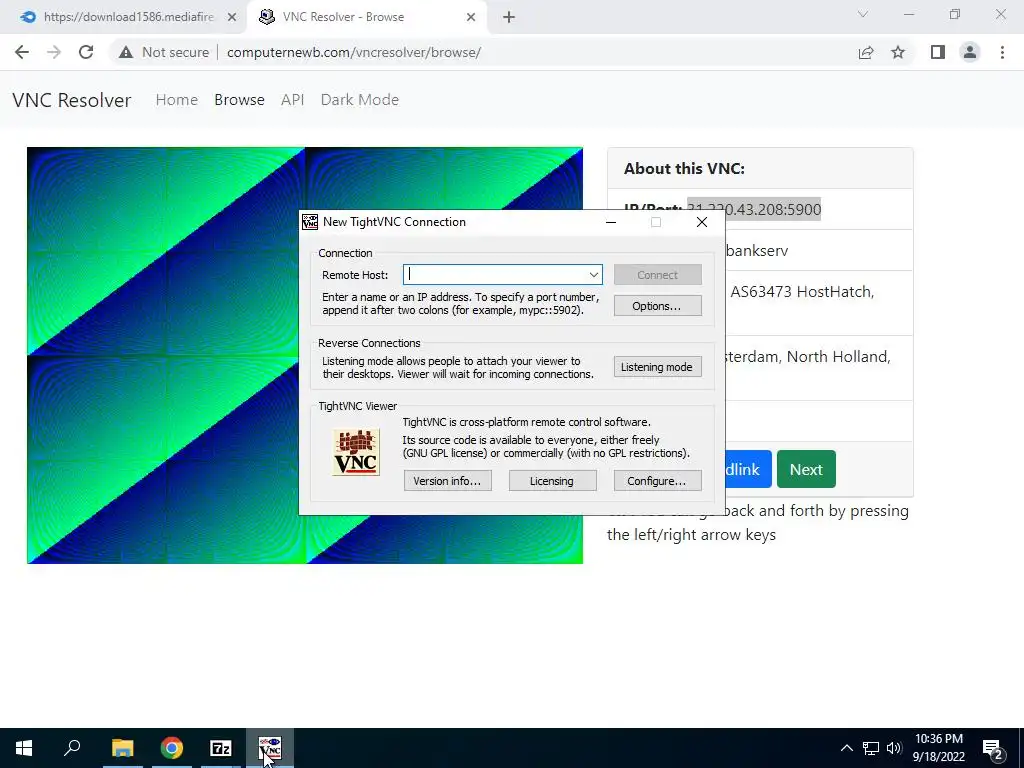Switch to VNC Resolver - Browse tab
This screenshot has height=768, width=1024.
(x=368, y=17)
